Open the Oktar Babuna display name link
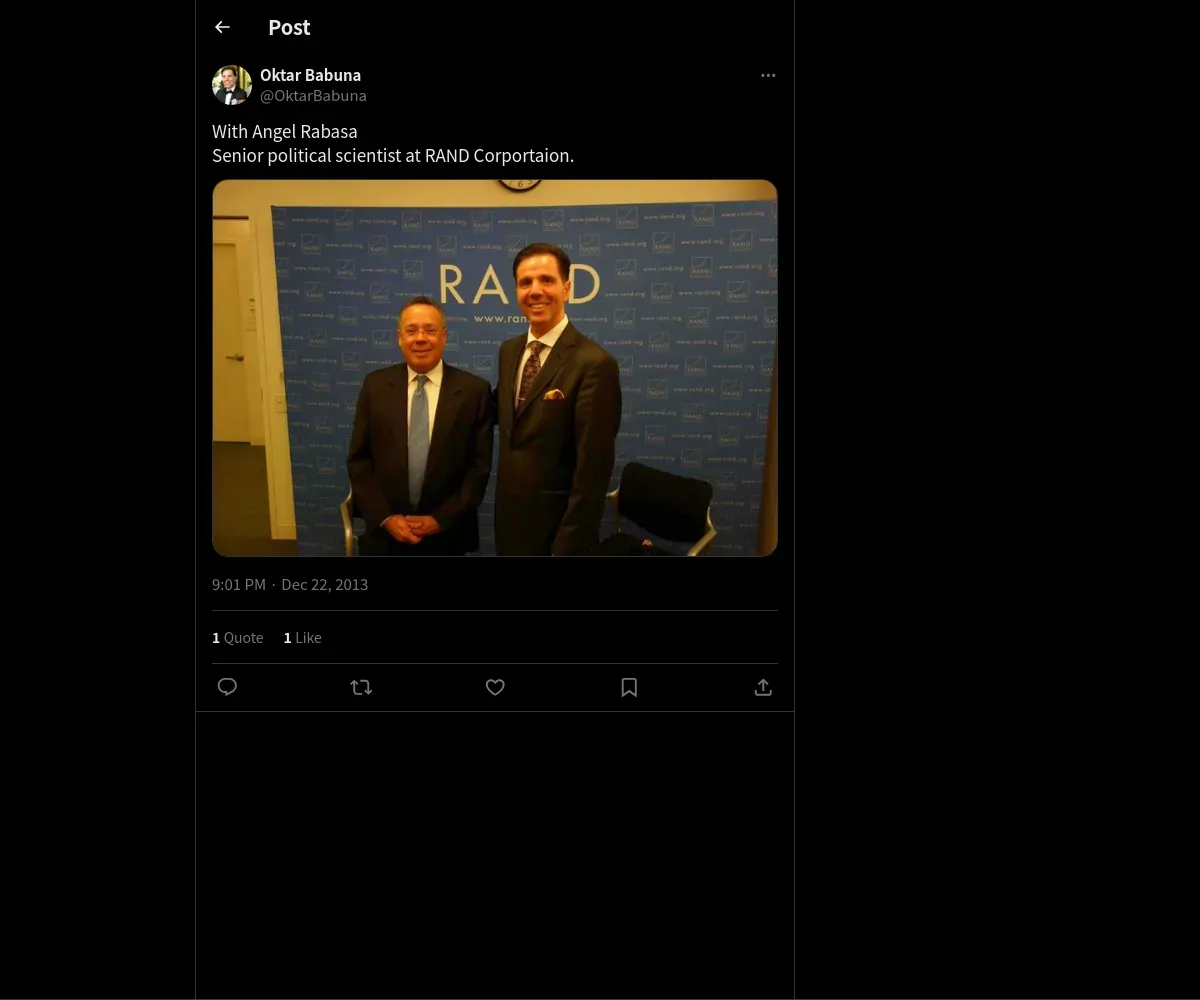 coord(310,75)
